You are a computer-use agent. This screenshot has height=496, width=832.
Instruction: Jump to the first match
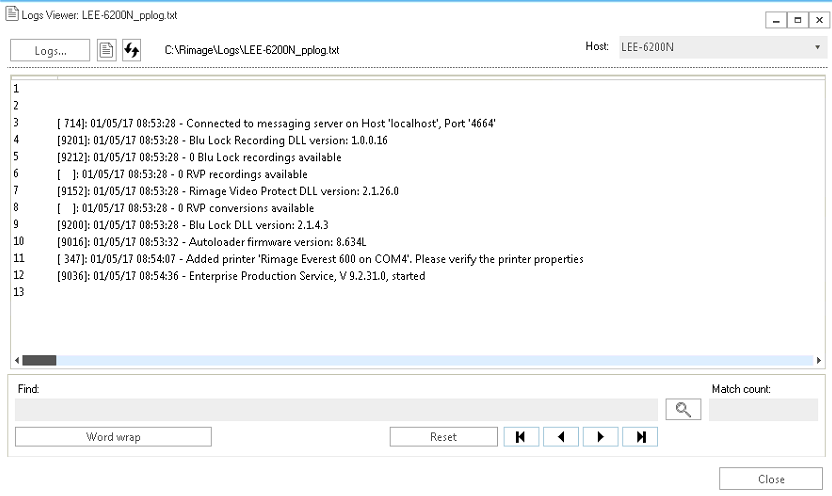(521, 437)
